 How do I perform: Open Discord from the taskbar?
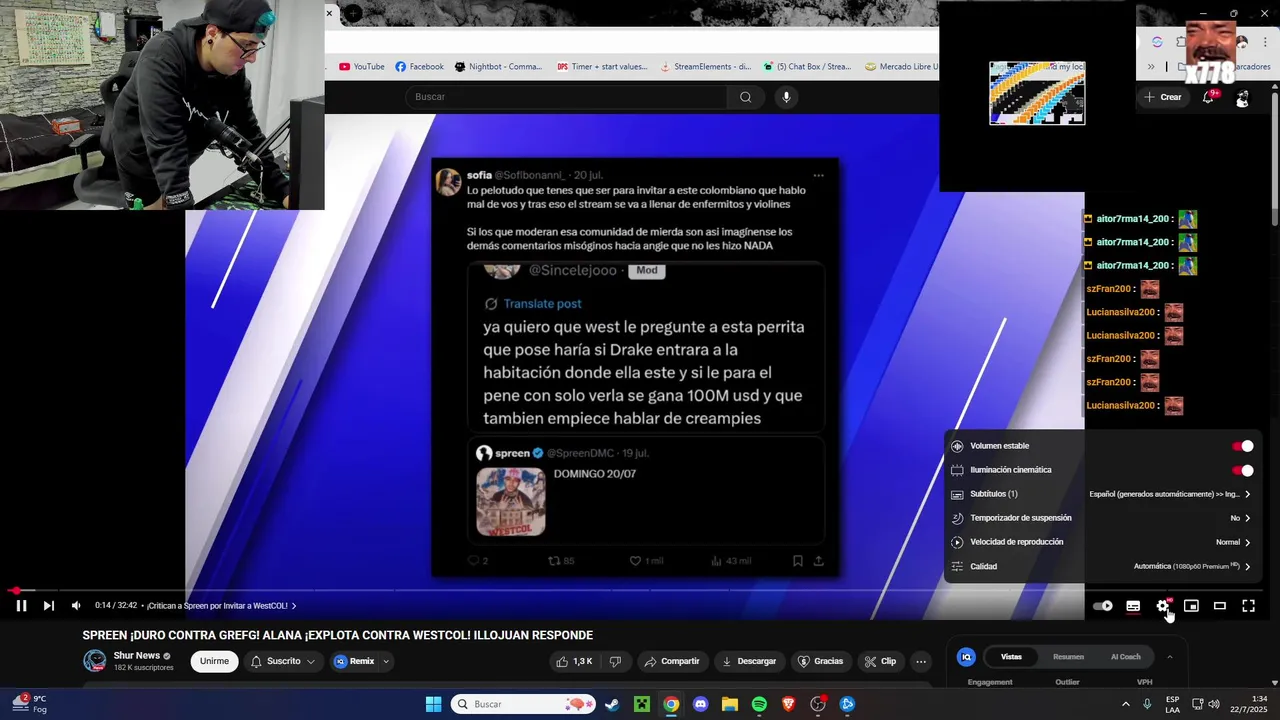pyautogui.click(x=700, y=704)
